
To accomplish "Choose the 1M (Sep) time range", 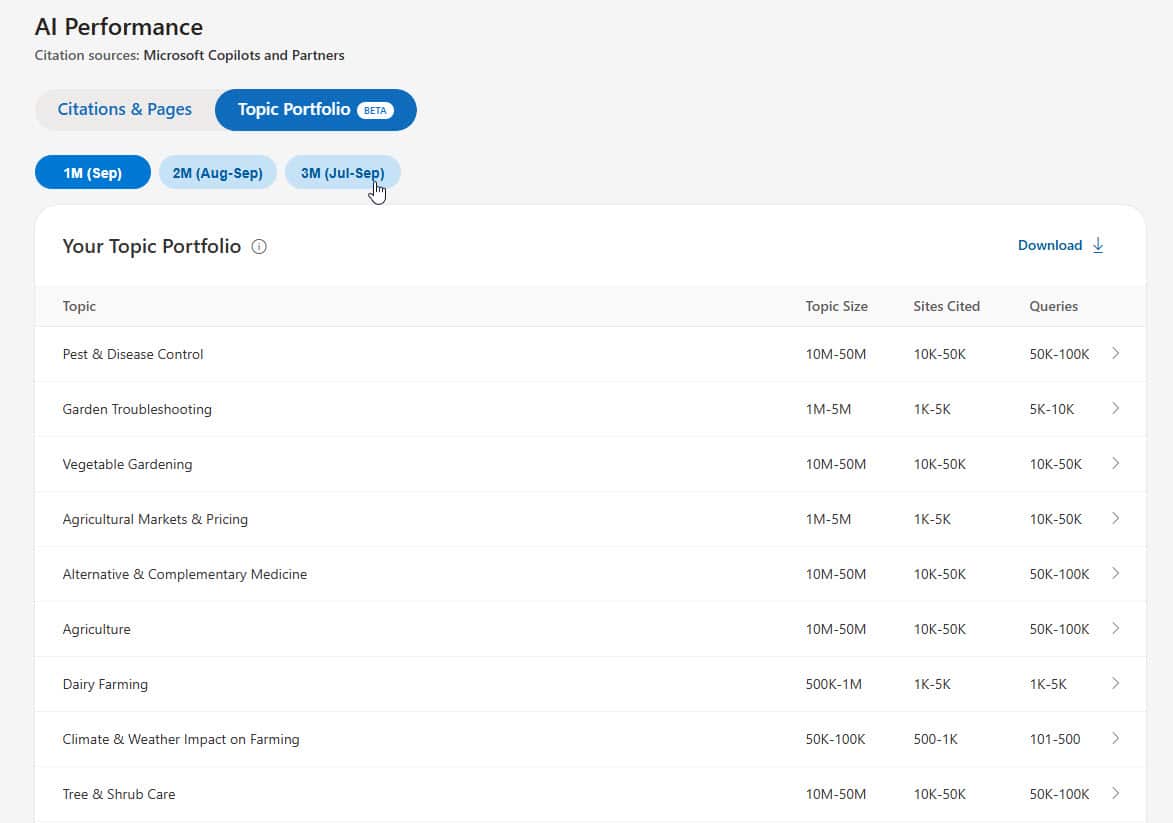I will 93,173.
